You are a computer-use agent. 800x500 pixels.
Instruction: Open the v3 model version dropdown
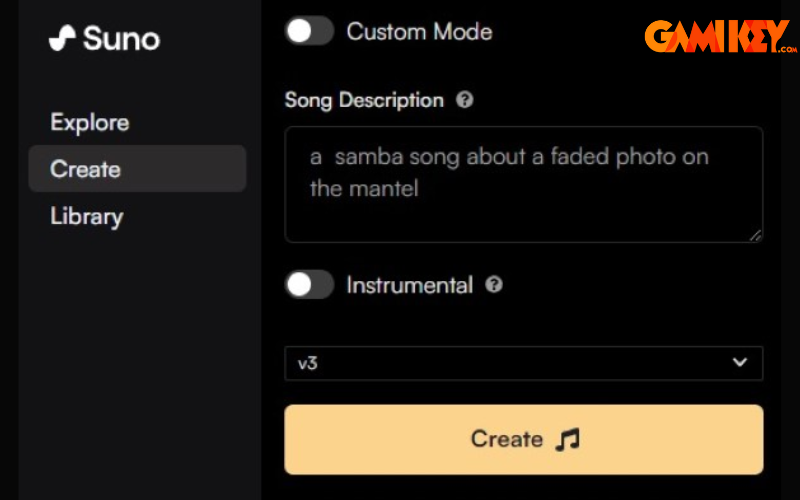tap(523, 363)
